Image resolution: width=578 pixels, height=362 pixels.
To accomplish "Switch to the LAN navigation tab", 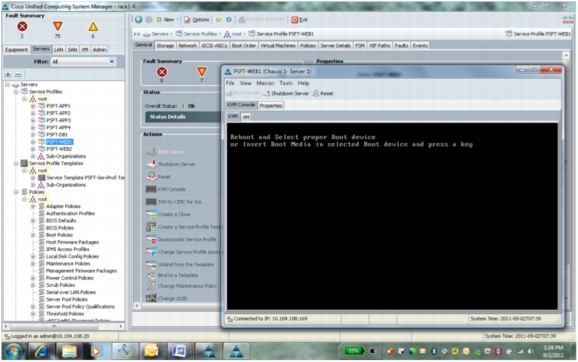I will (x=59, y=49).
